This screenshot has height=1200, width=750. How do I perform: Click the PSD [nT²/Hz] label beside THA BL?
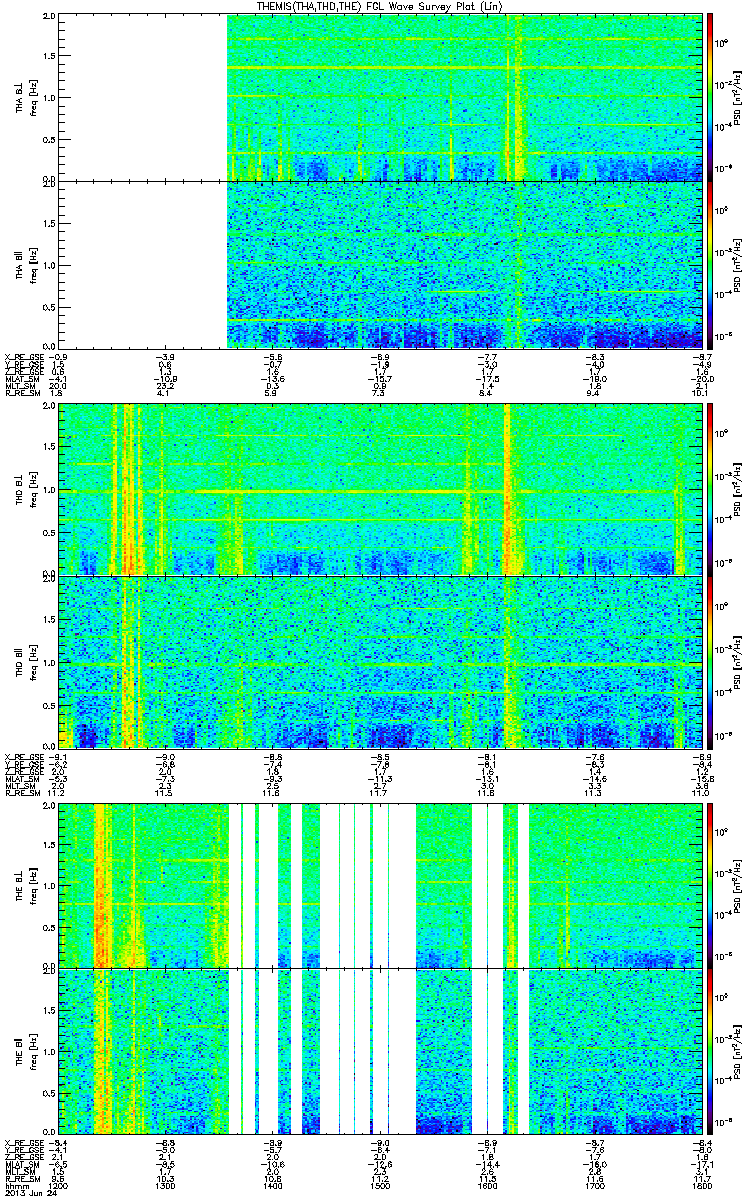pos(737,97)
